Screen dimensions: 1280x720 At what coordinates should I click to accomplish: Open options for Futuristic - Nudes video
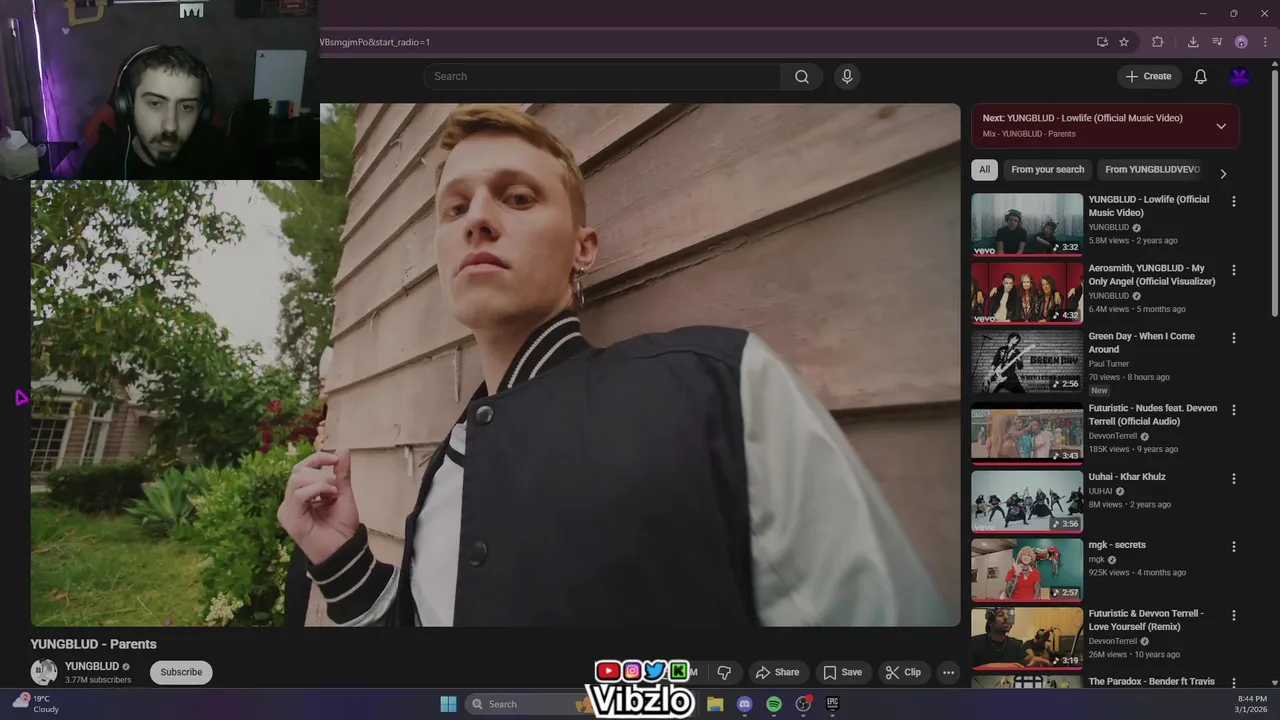coord(1233,410)
